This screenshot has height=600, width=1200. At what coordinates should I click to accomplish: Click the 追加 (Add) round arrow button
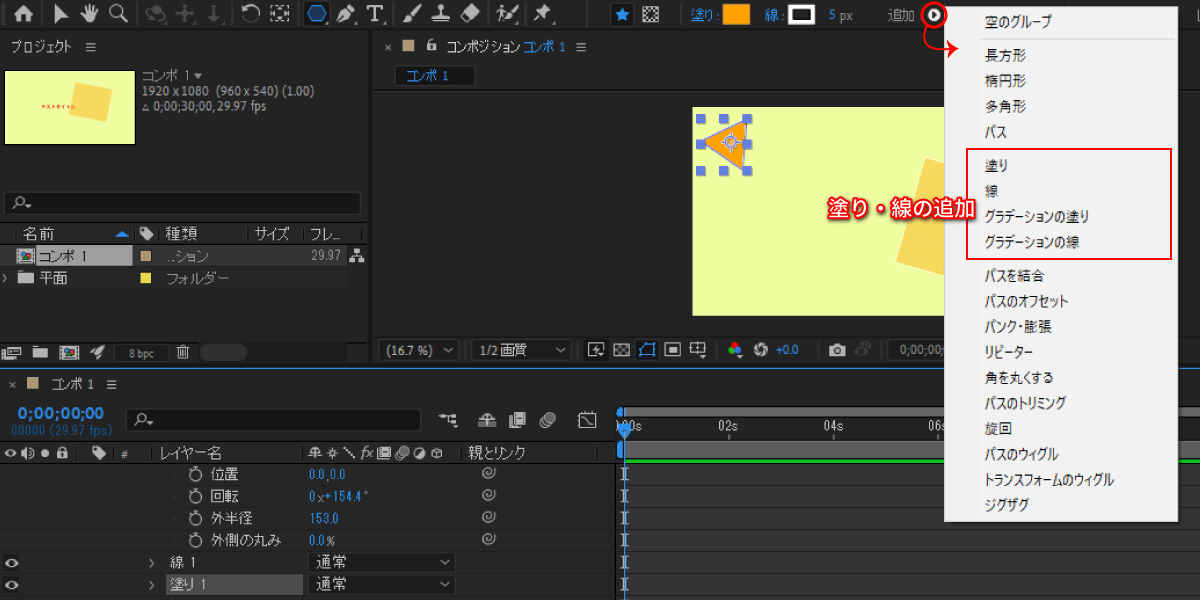coord(933,15)
